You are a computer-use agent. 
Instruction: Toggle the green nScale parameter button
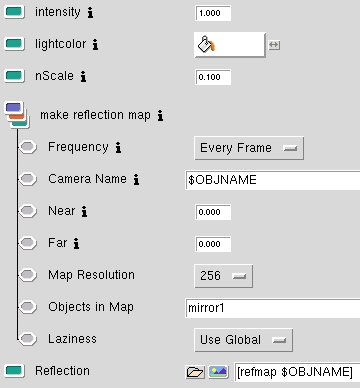pos(14,76)
